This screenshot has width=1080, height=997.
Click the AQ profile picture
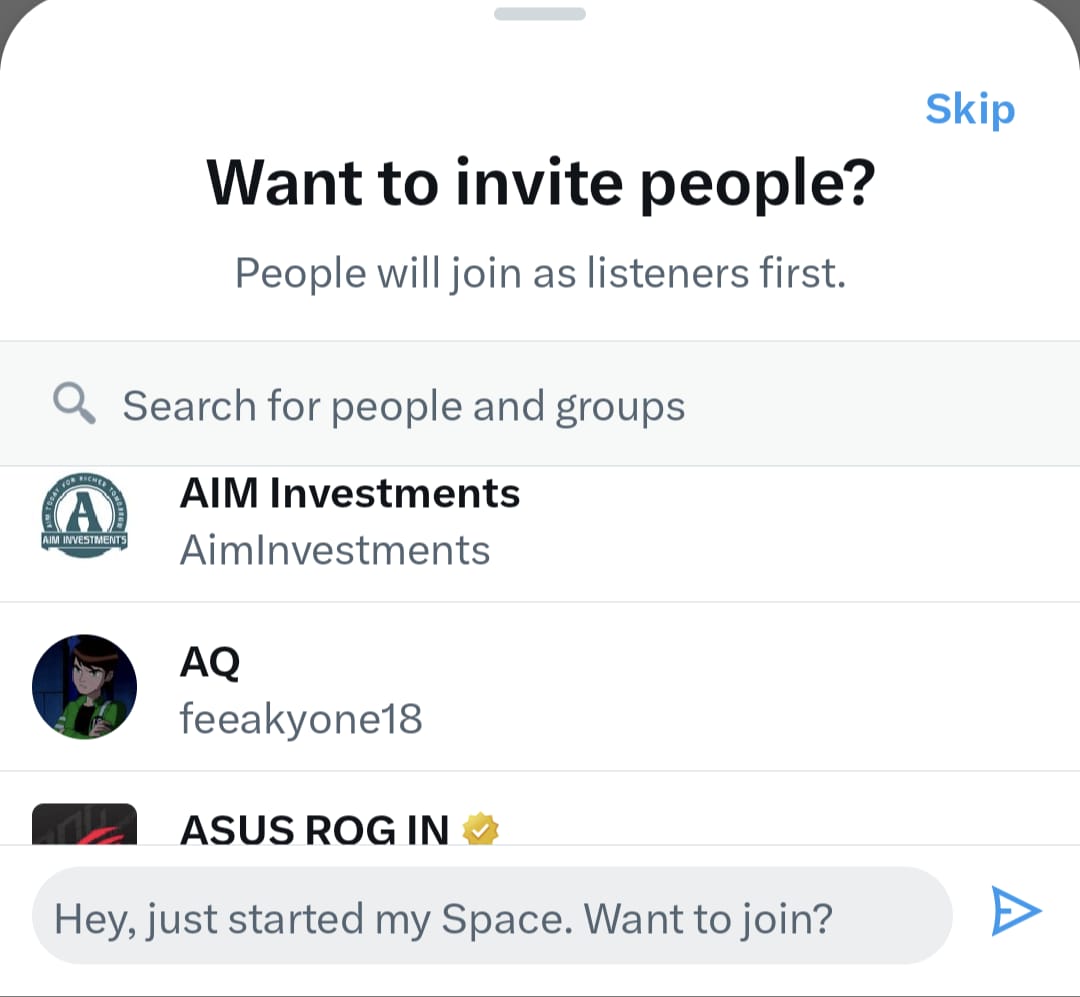(x=85, y=686)
